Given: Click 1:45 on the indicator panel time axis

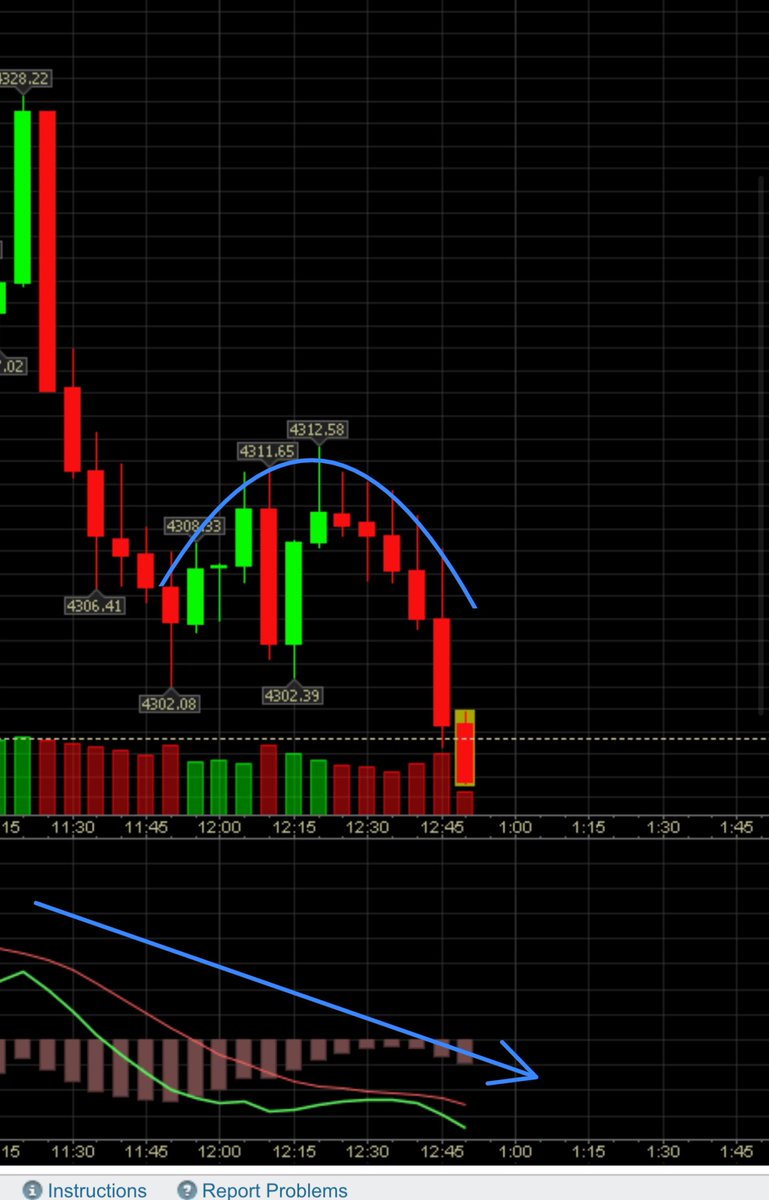Looking at the screenshot, I should pos(737,1151).
